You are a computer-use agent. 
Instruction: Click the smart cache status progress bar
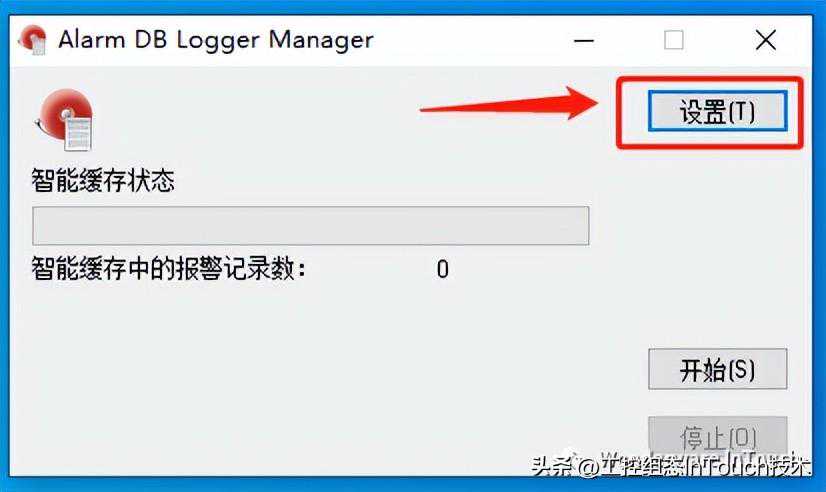(x=311, y=226)
